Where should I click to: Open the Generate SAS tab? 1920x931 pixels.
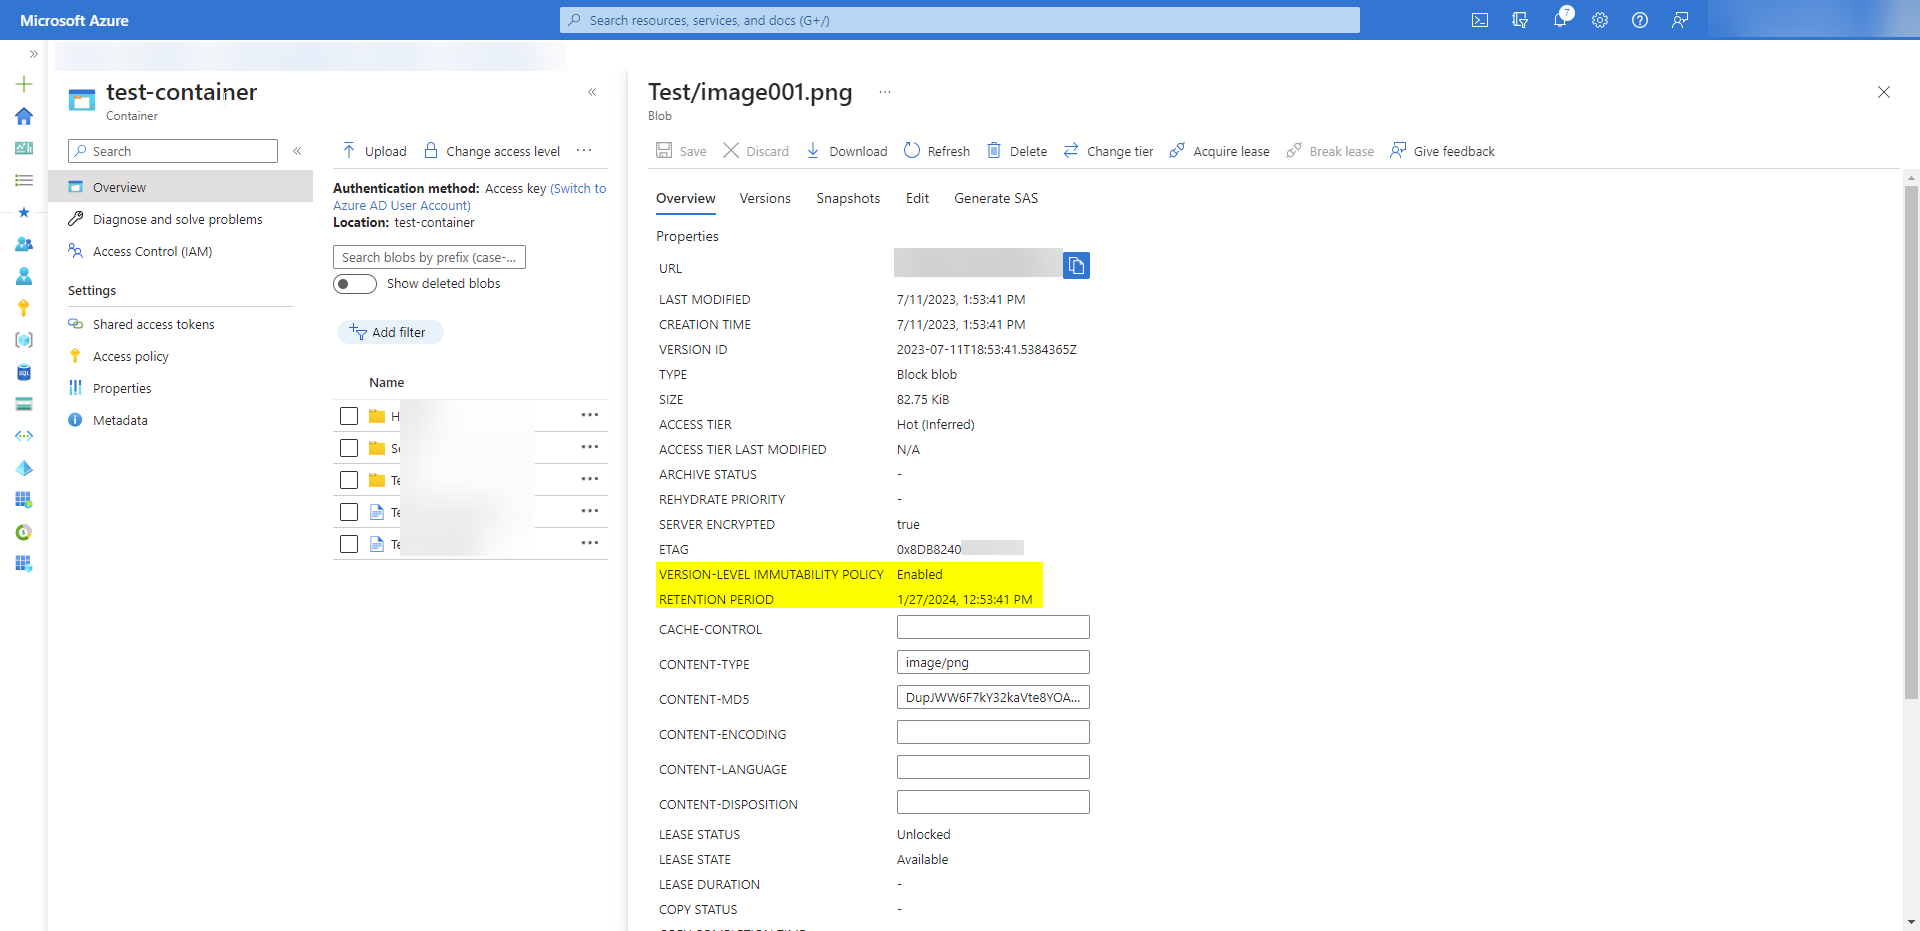pos(996,198)
